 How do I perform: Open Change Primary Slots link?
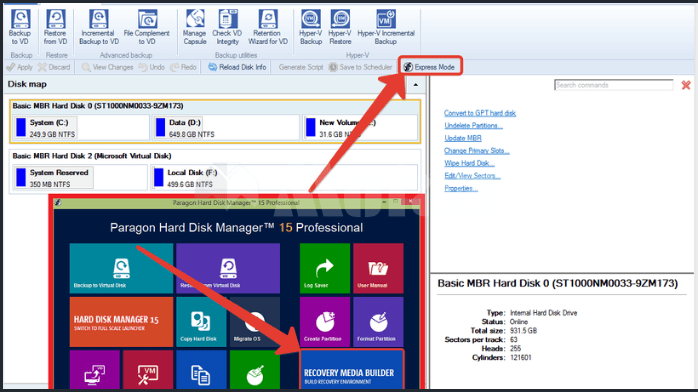pyautogui.click(x=476, y=151)
